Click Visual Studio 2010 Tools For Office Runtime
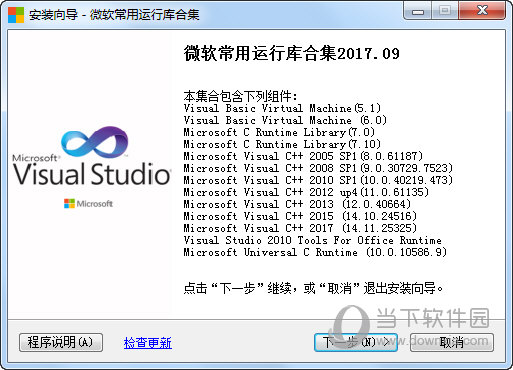513x370 pixels. (x=312, y=240)
